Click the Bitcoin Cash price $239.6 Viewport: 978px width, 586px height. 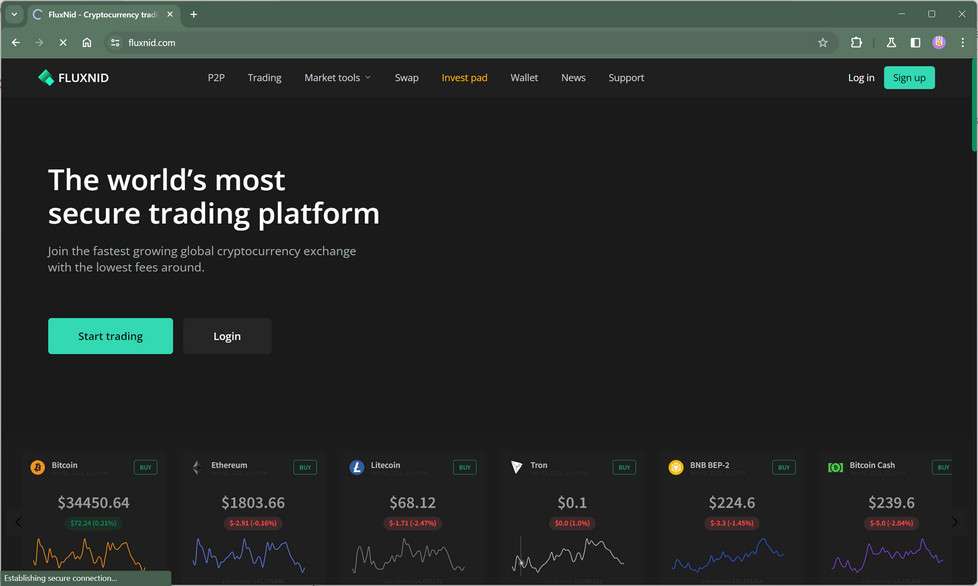(x=891, y=502)
